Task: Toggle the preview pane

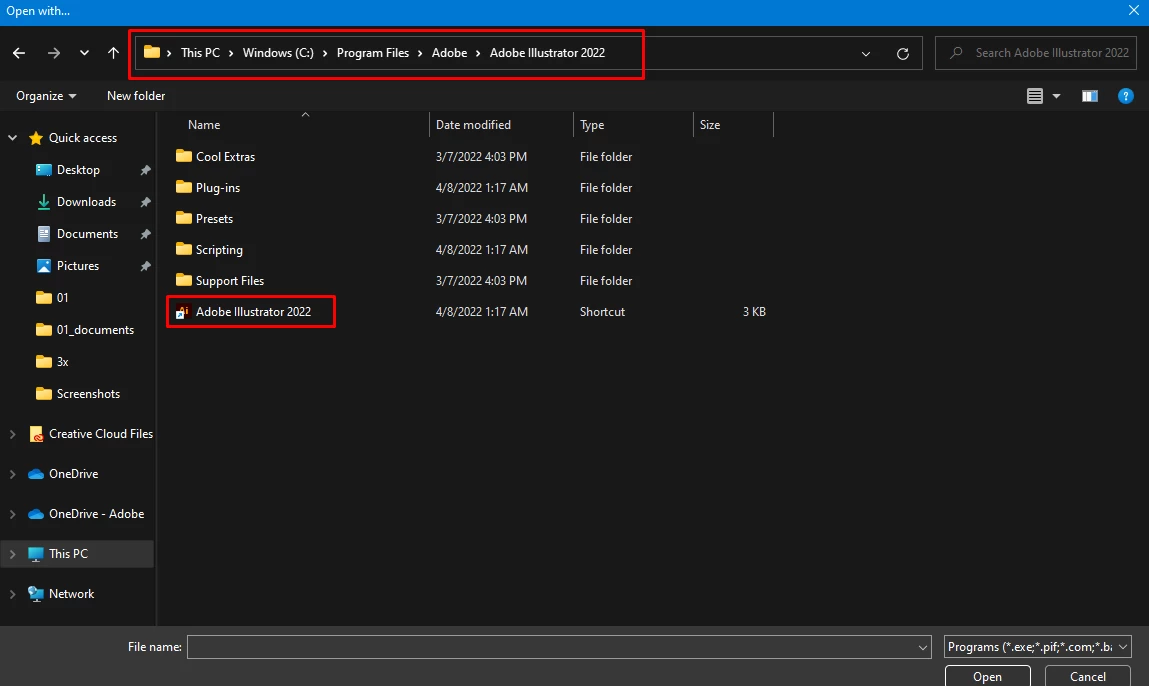Action: tap(1090, 96)
